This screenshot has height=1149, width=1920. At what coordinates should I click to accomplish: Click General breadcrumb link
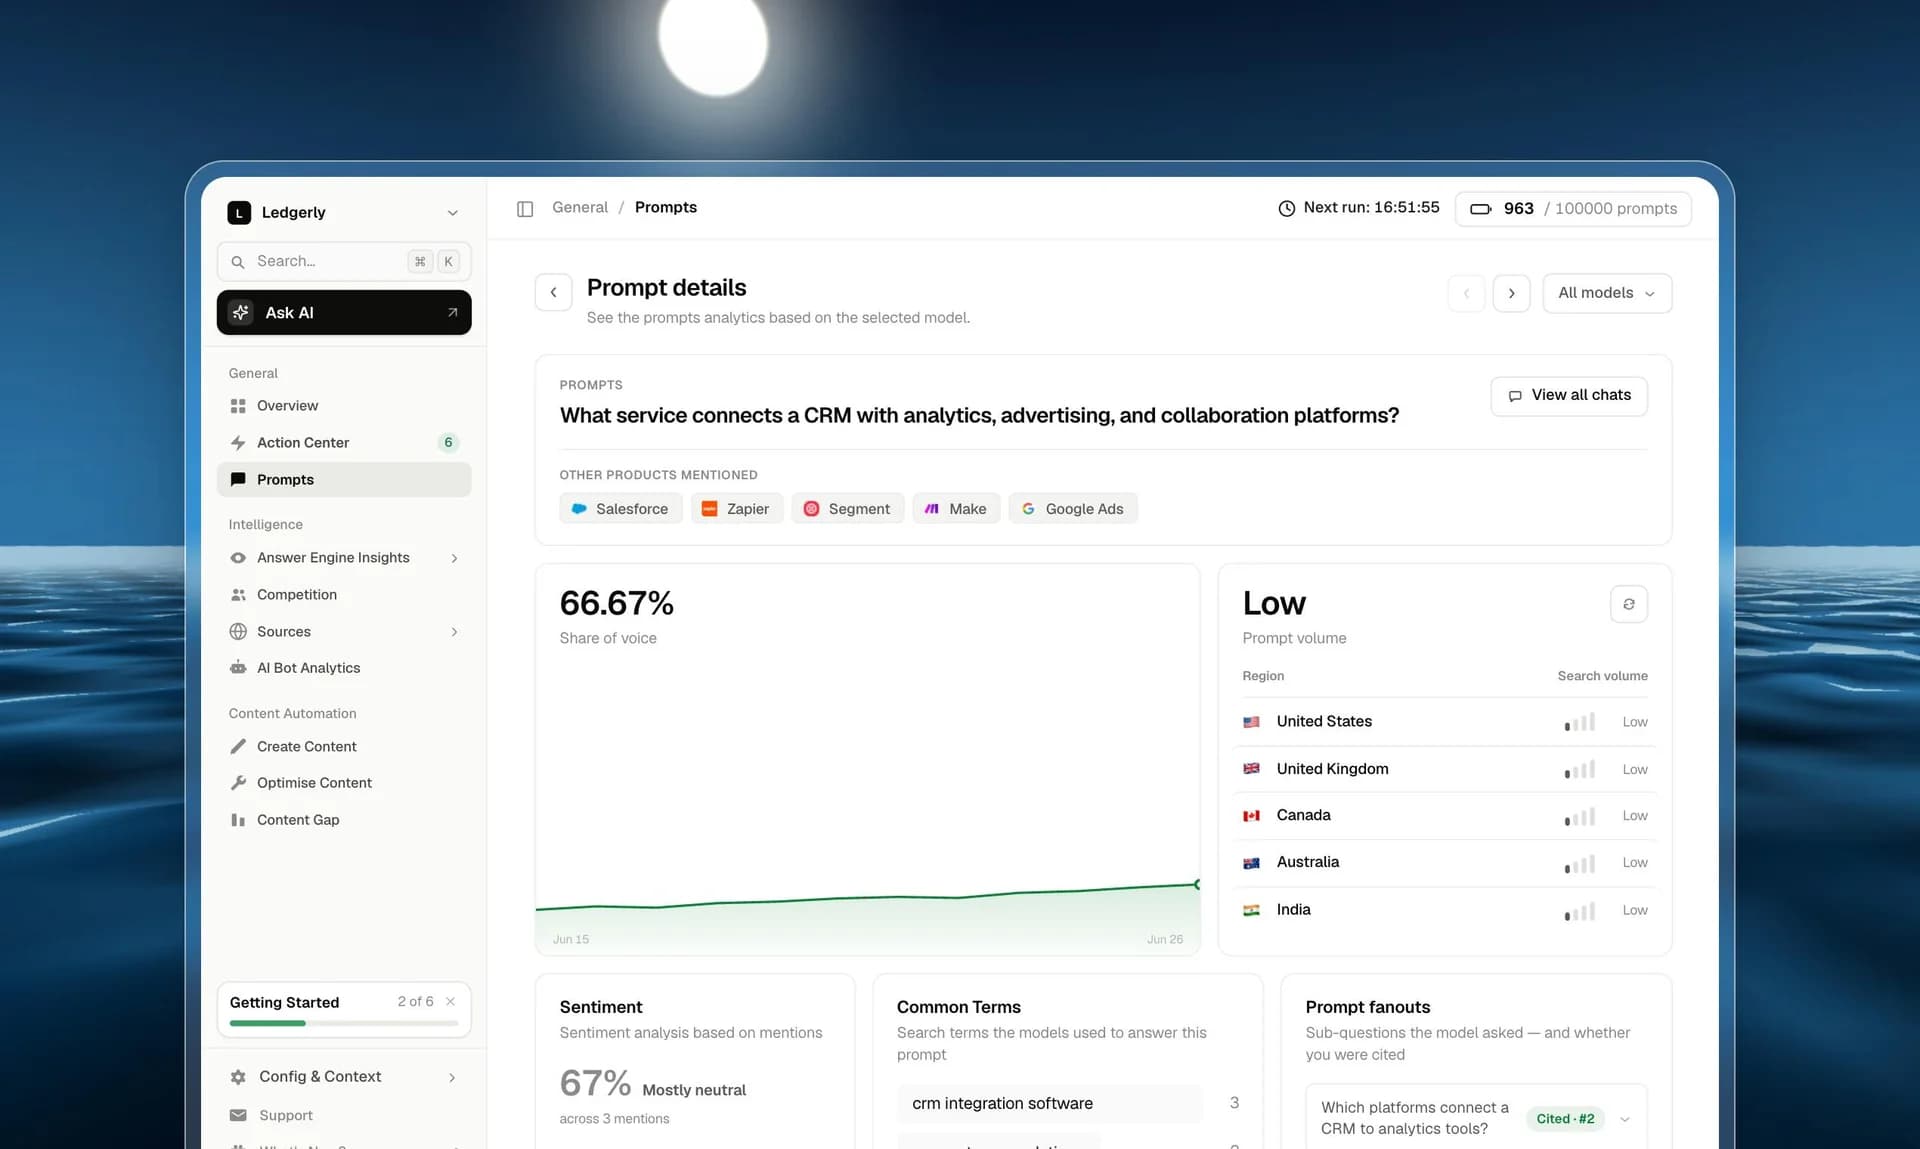[580, 207]
